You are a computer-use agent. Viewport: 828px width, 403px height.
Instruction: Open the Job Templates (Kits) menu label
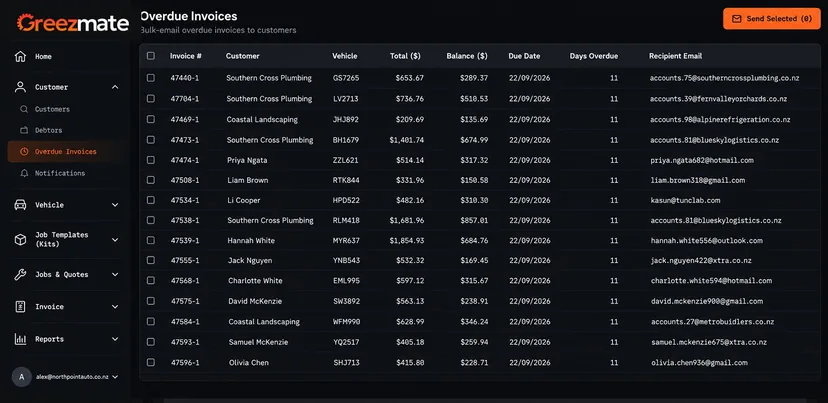point(62,240)
